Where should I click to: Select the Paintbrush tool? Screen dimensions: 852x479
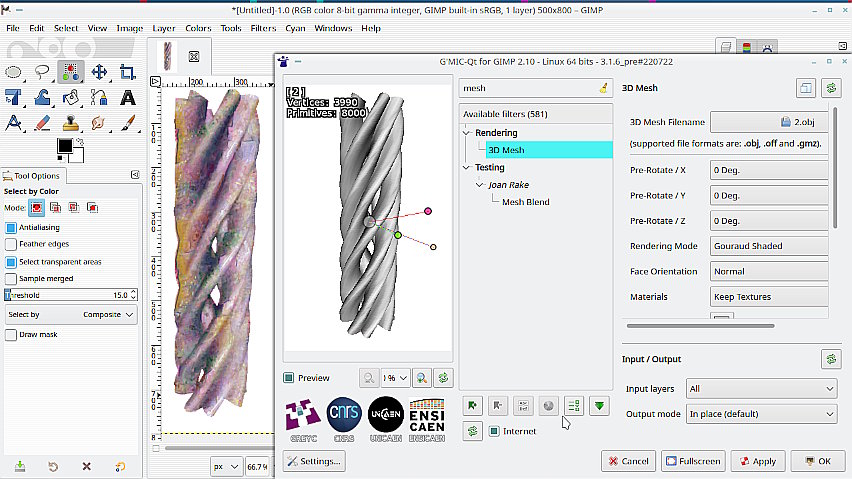[128, 124]
